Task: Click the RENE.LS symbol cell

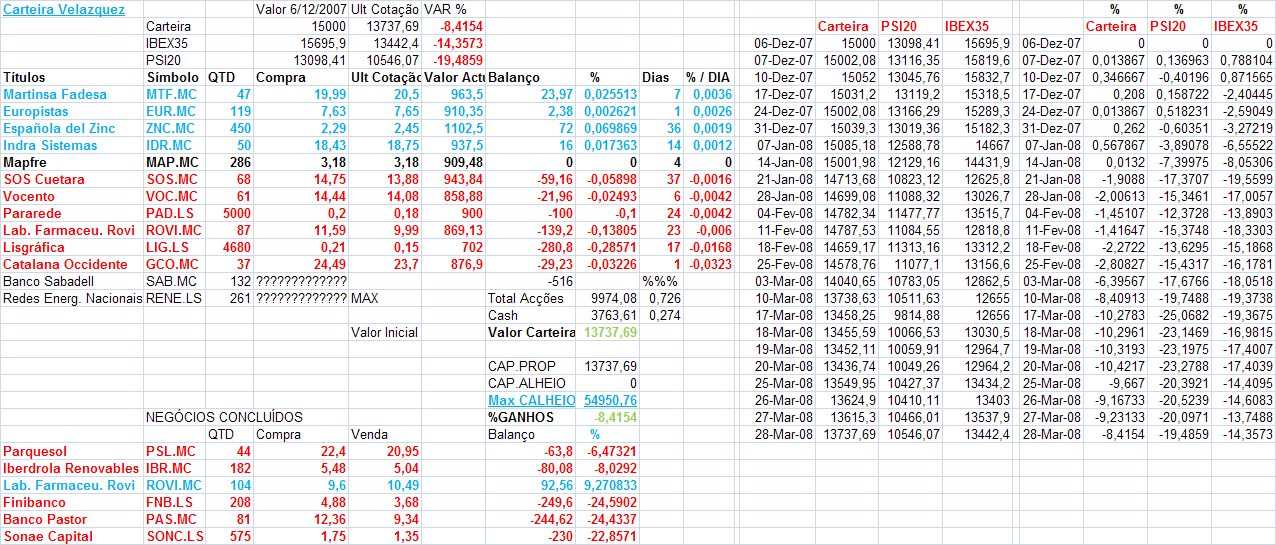Action: (x=173, y=299)
